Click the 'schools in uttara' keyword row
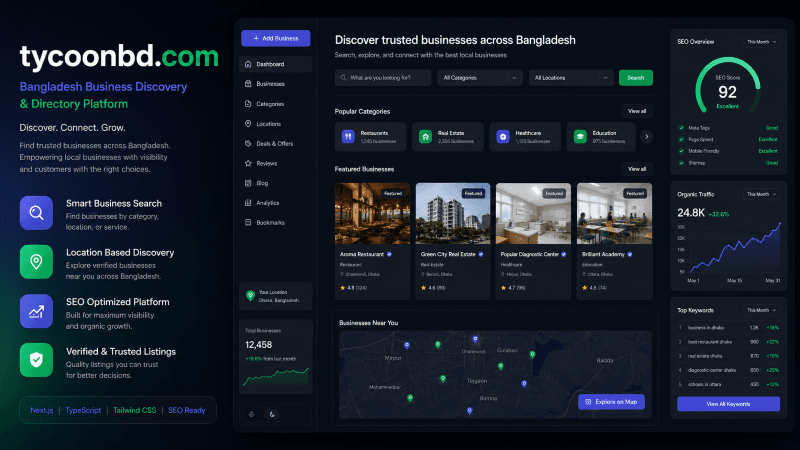This screenshot has height=450, width=800. coord(728,384)
